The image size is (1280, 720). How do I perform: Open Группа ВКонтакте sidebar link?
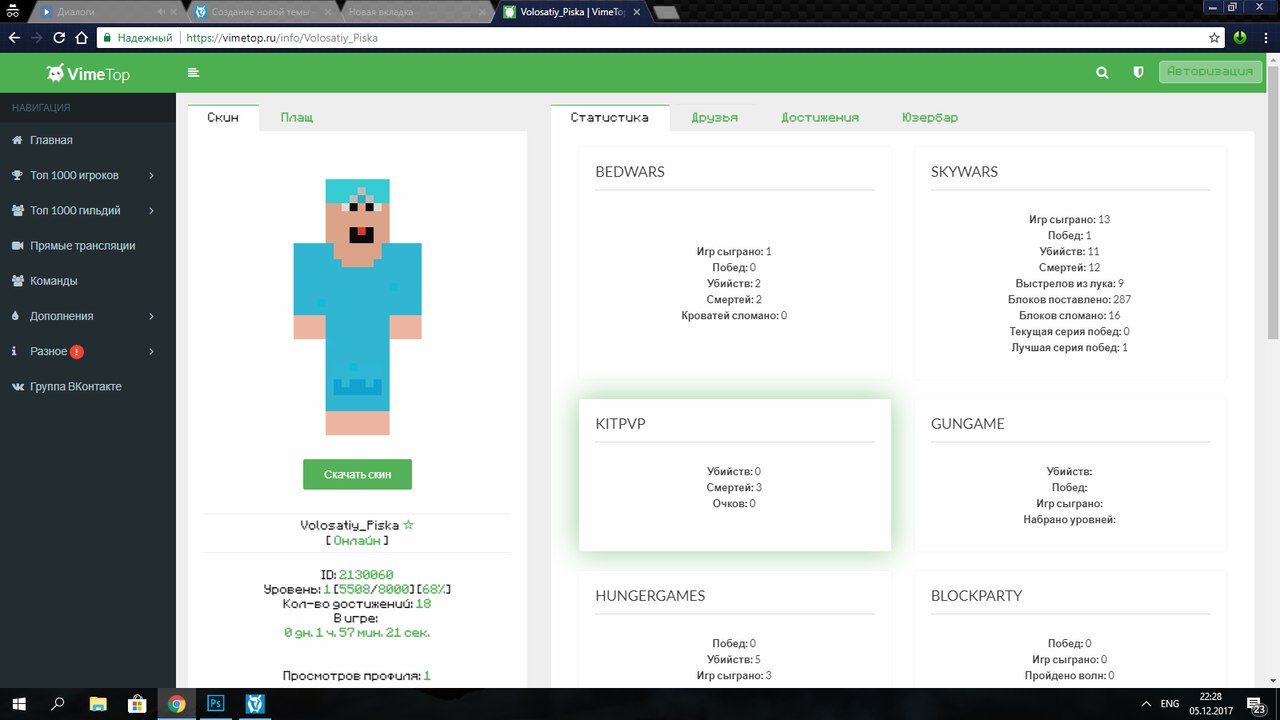[75, 386]
